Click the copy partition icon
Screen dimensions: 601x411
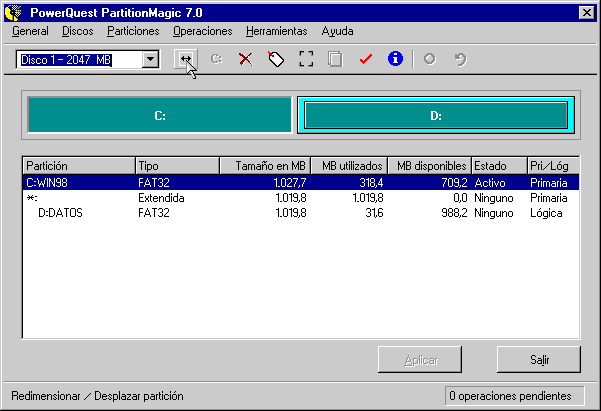pos(335,59)
